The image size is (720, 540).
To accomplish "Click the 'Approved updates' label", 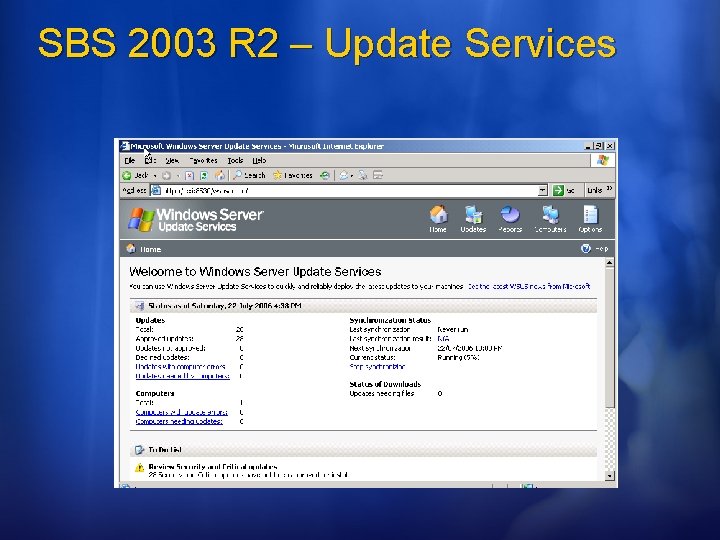I will coord(164,338).
